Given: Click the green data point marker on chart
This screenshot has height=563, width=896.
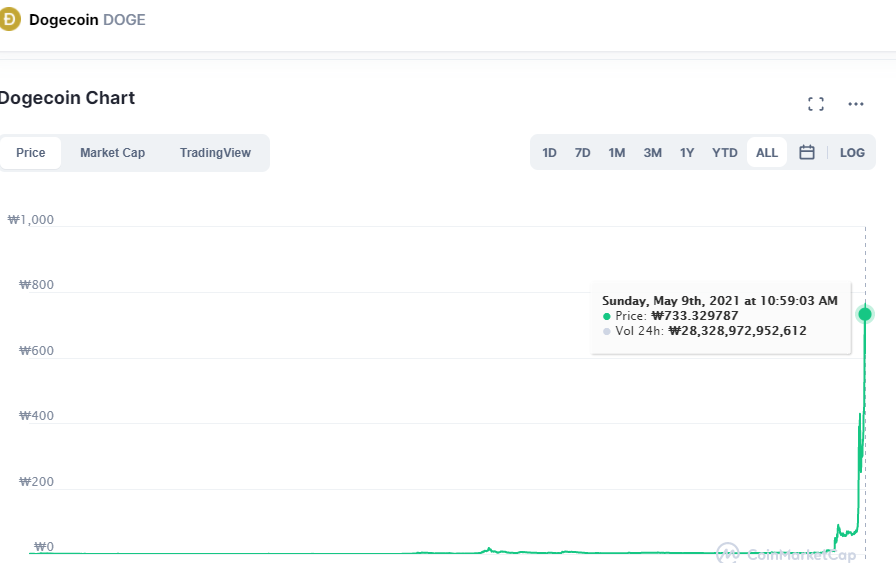Looking at the screenshot, I should [x=865, y=314].
